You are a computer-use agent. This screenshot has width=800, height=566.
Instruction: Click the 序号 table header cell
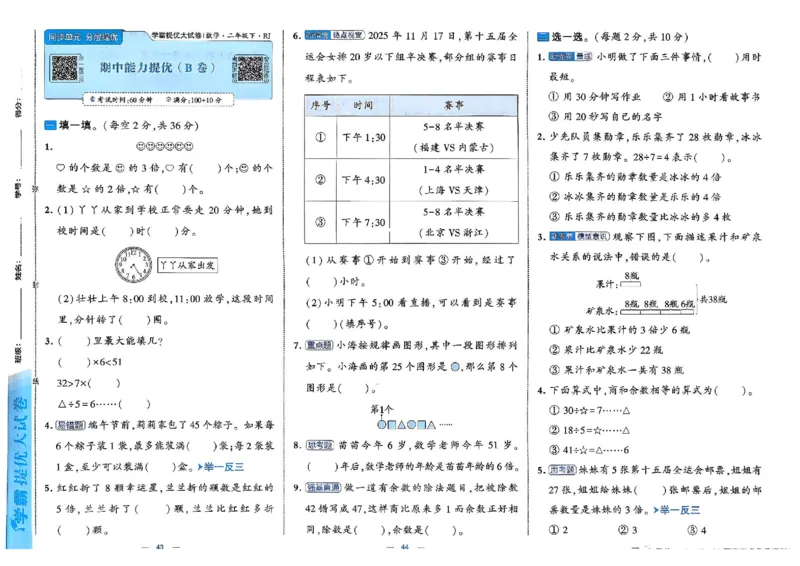pyautogui.click(x=320, y=105)
